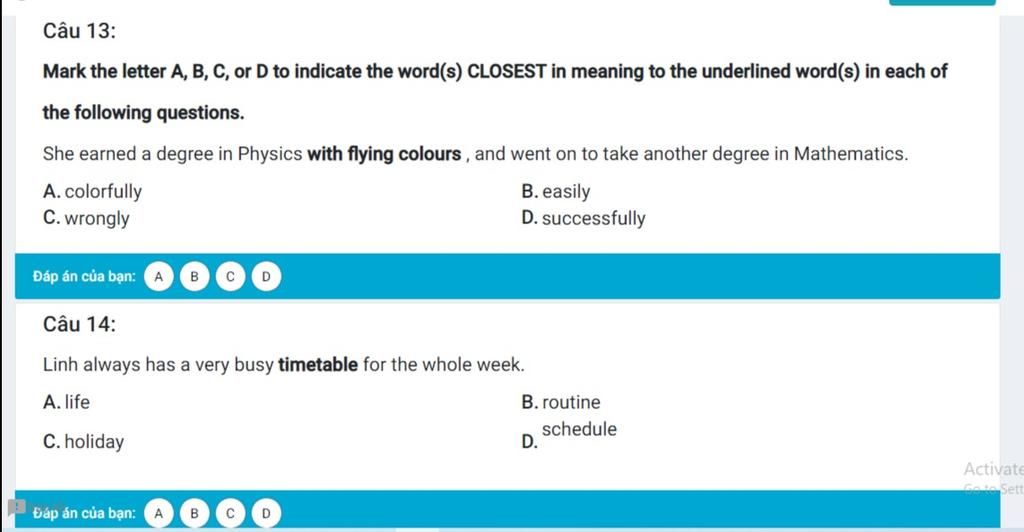This screenshot has height=532, width=1024.
Task: Click the feedback flag icon at bottom-left
Action: pos(17,507)
